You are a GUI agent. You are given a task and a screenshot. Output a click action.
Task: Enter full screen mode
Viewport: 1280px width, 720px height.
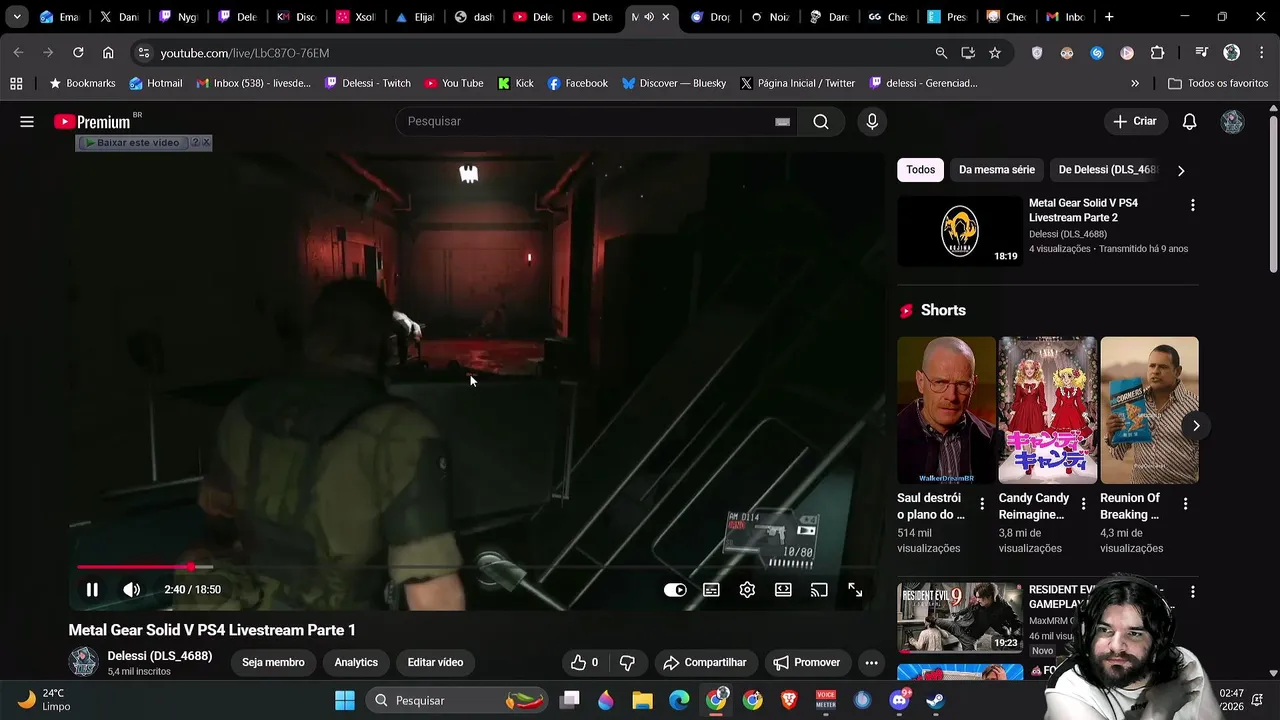point(855,590)
